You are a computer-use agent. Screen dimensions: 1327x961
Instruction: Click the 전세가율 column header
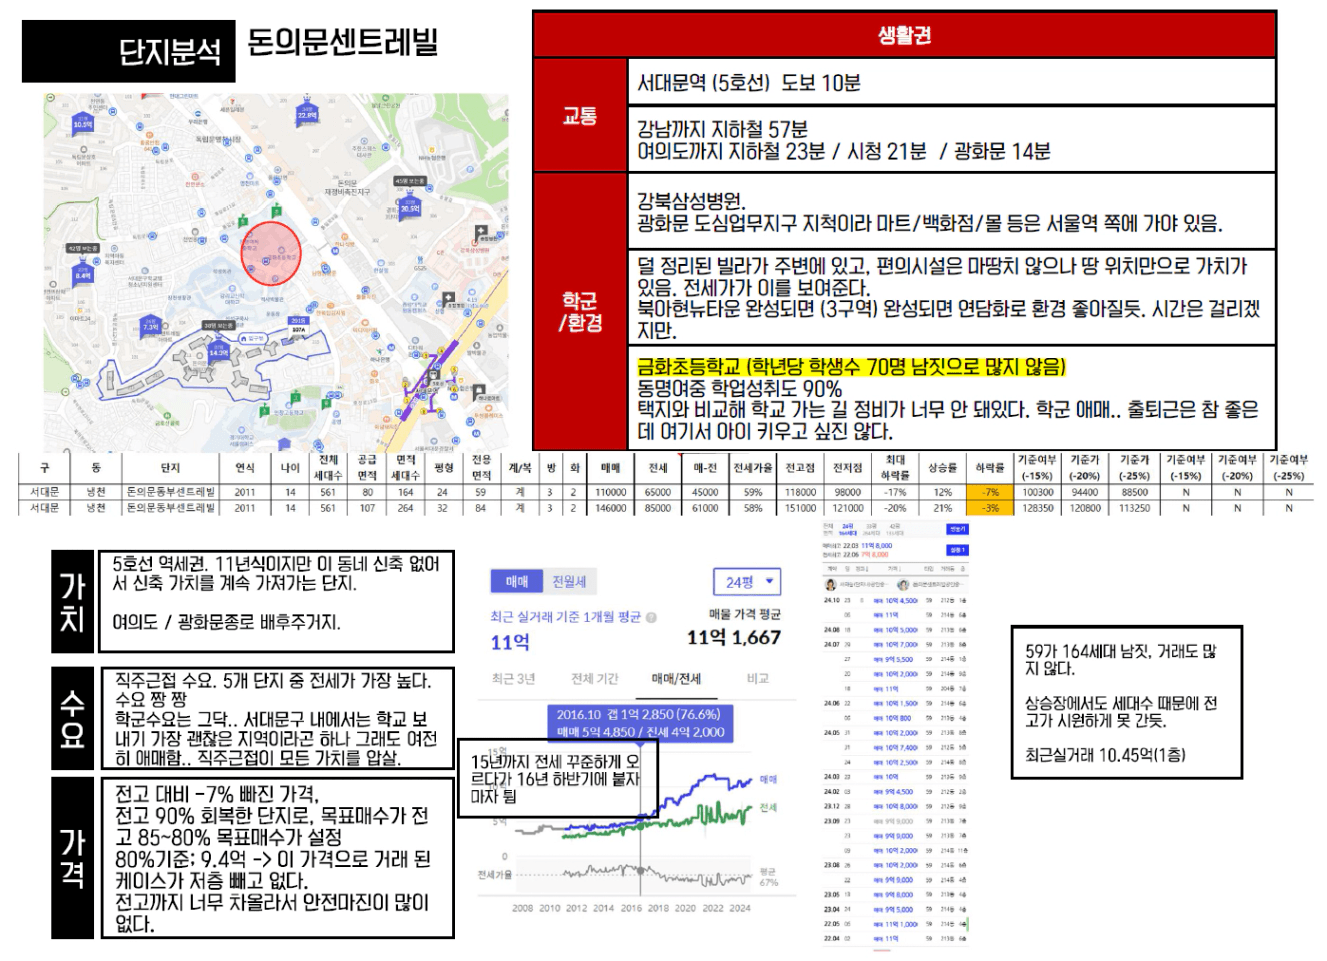pos(753,468)
